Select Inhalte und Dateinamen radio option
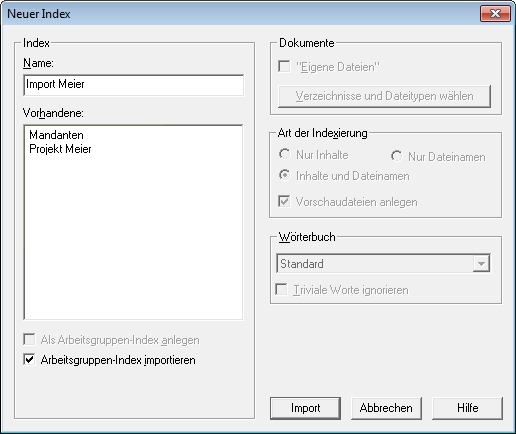The height and width of the screenshot is (434, 516). click(284, 175)
